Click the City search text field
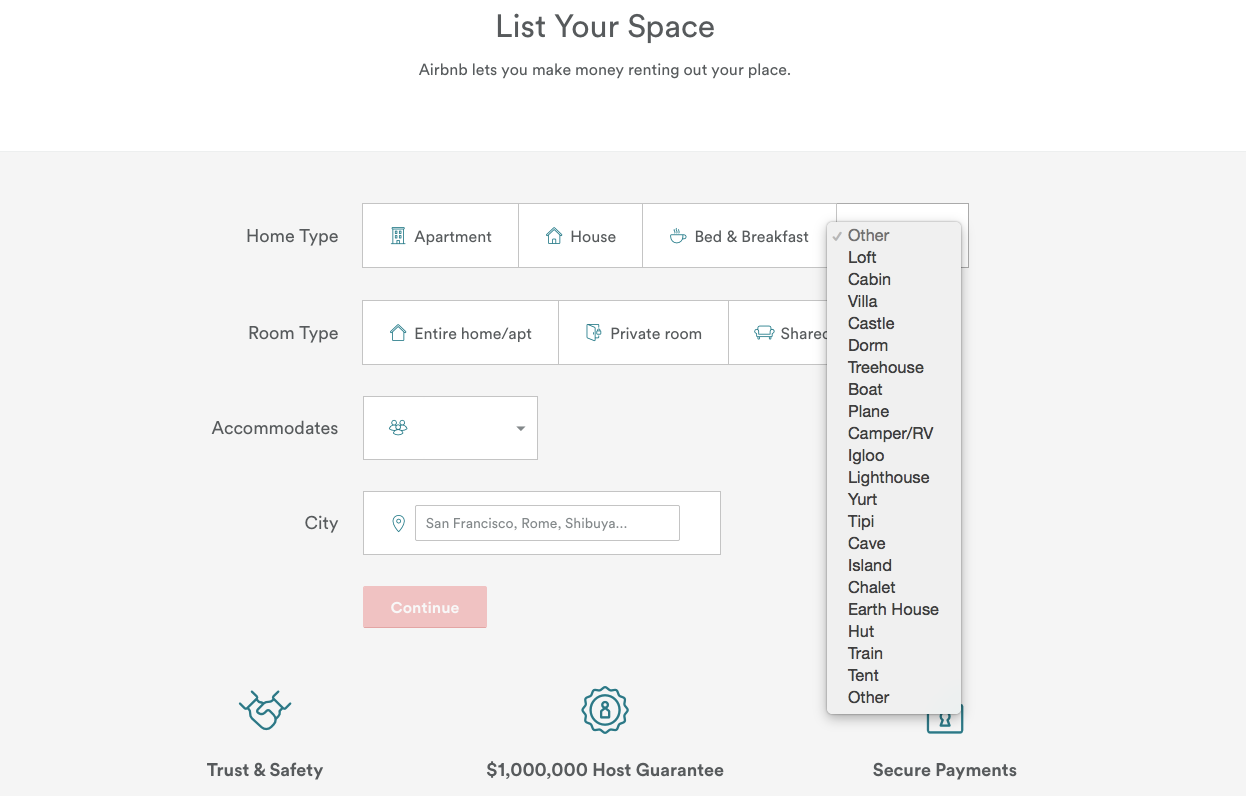The width and height of the screenshot is (1246, 796). 547,523
